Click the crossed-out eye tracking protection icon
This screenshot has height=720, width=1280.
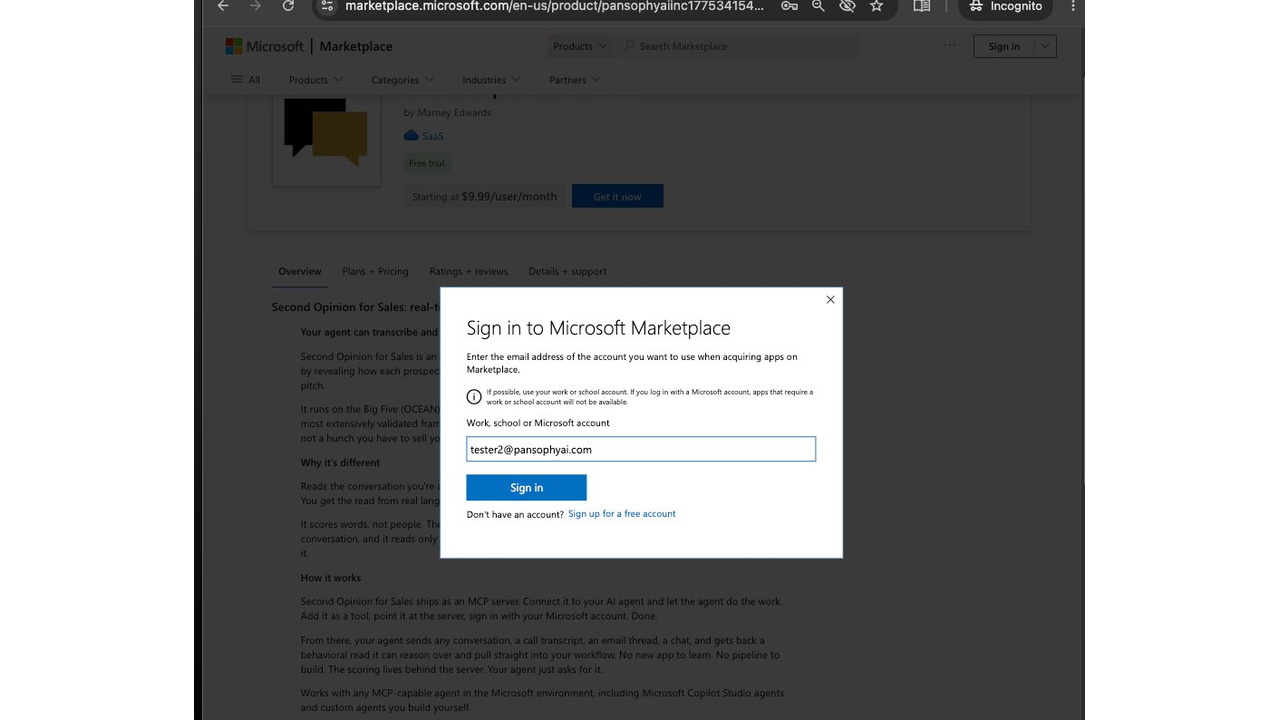pyautogui.click(x=847, y=6)
